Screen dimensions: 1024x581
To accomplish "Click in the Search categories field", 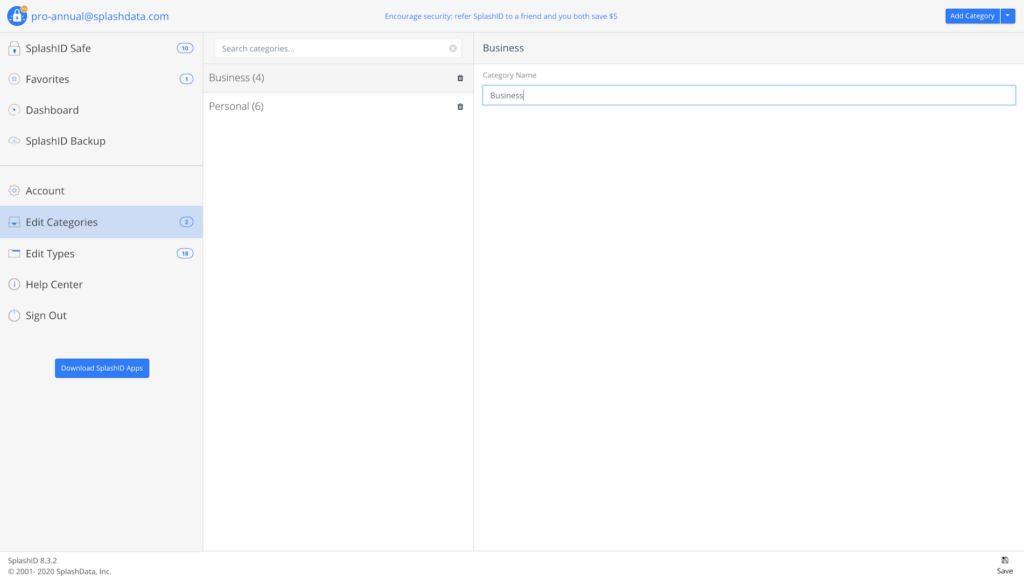I will [330, 48].
